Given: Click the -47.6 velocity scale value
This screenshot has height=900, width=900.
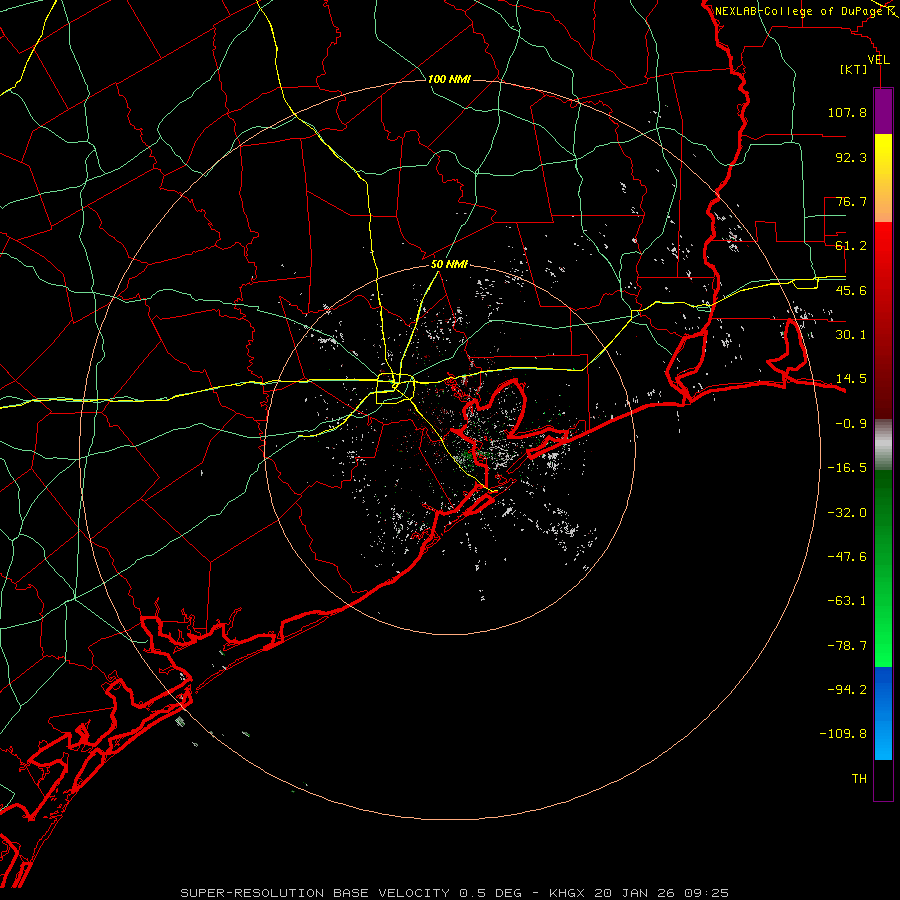Looking at the screenshot, I should pos(847,557).
